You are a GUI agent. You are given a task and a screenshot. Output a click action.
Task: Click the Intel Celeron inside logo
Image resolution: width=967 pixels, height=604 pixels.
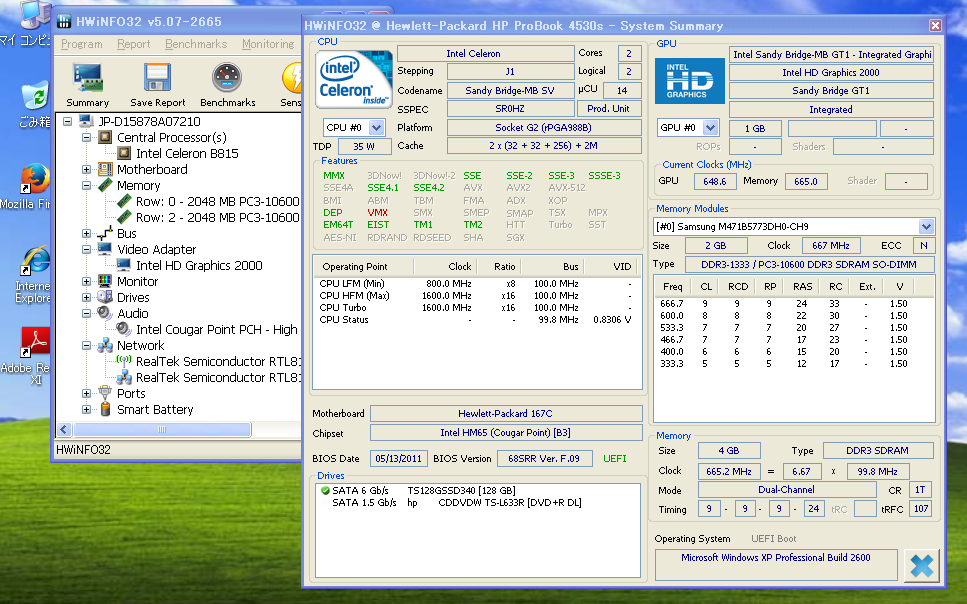[x=353, y=80]
